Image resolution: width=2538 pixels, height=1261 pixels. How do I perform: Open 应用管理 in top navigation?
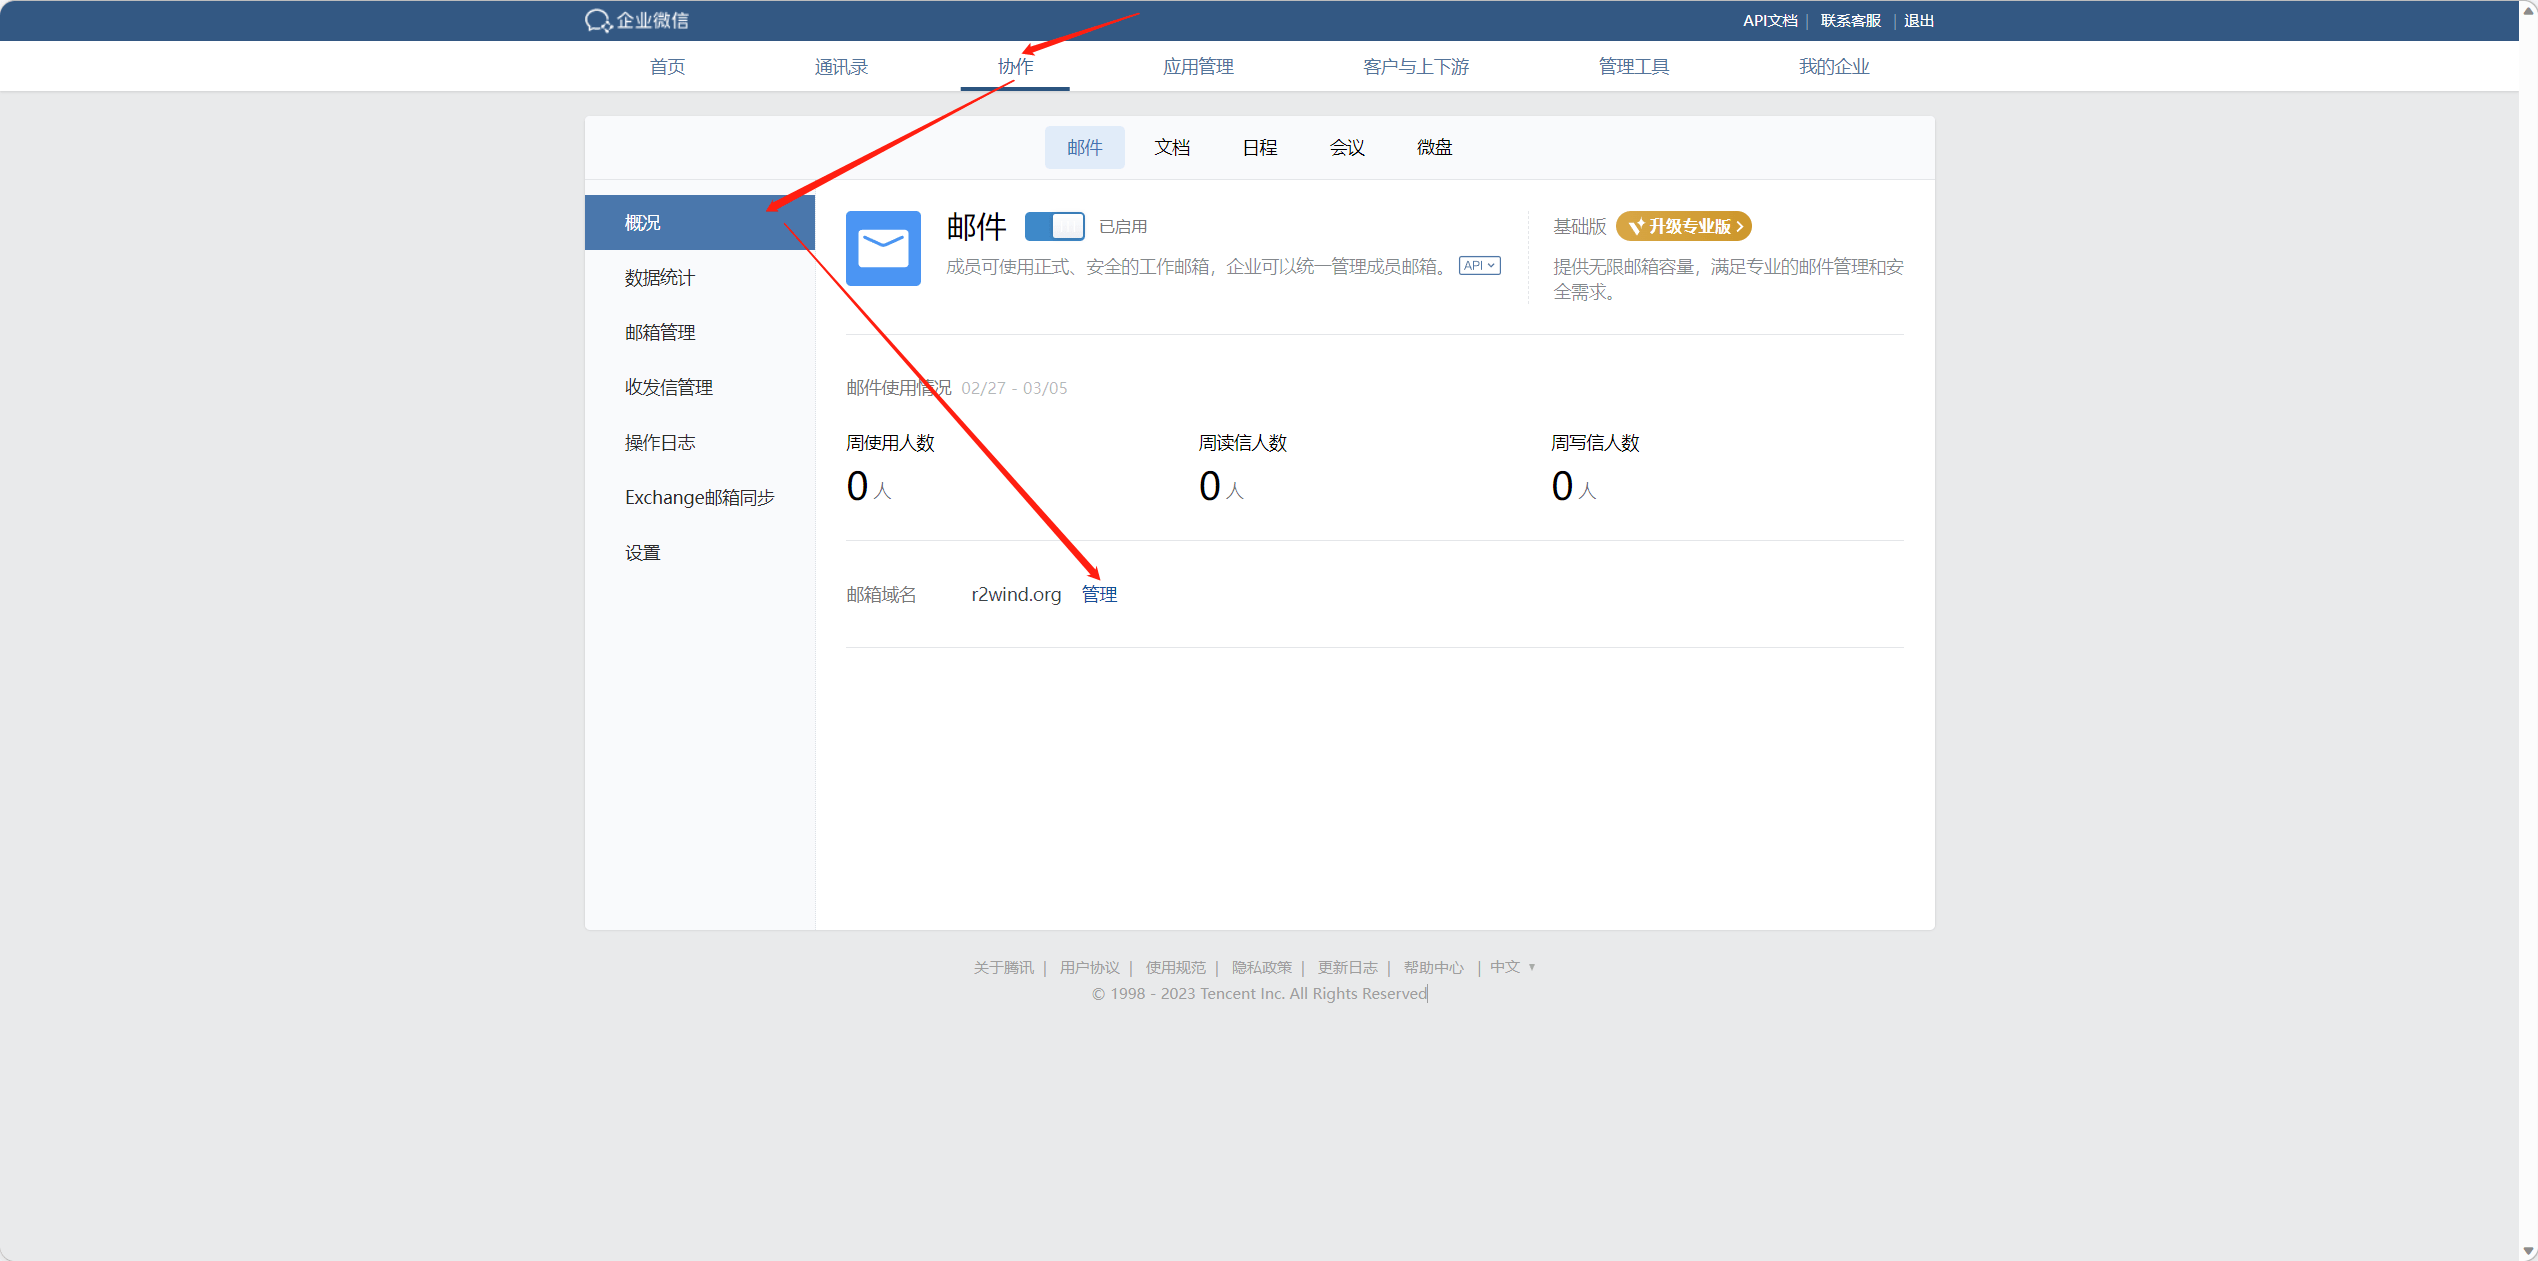(x=1198, y=67)
